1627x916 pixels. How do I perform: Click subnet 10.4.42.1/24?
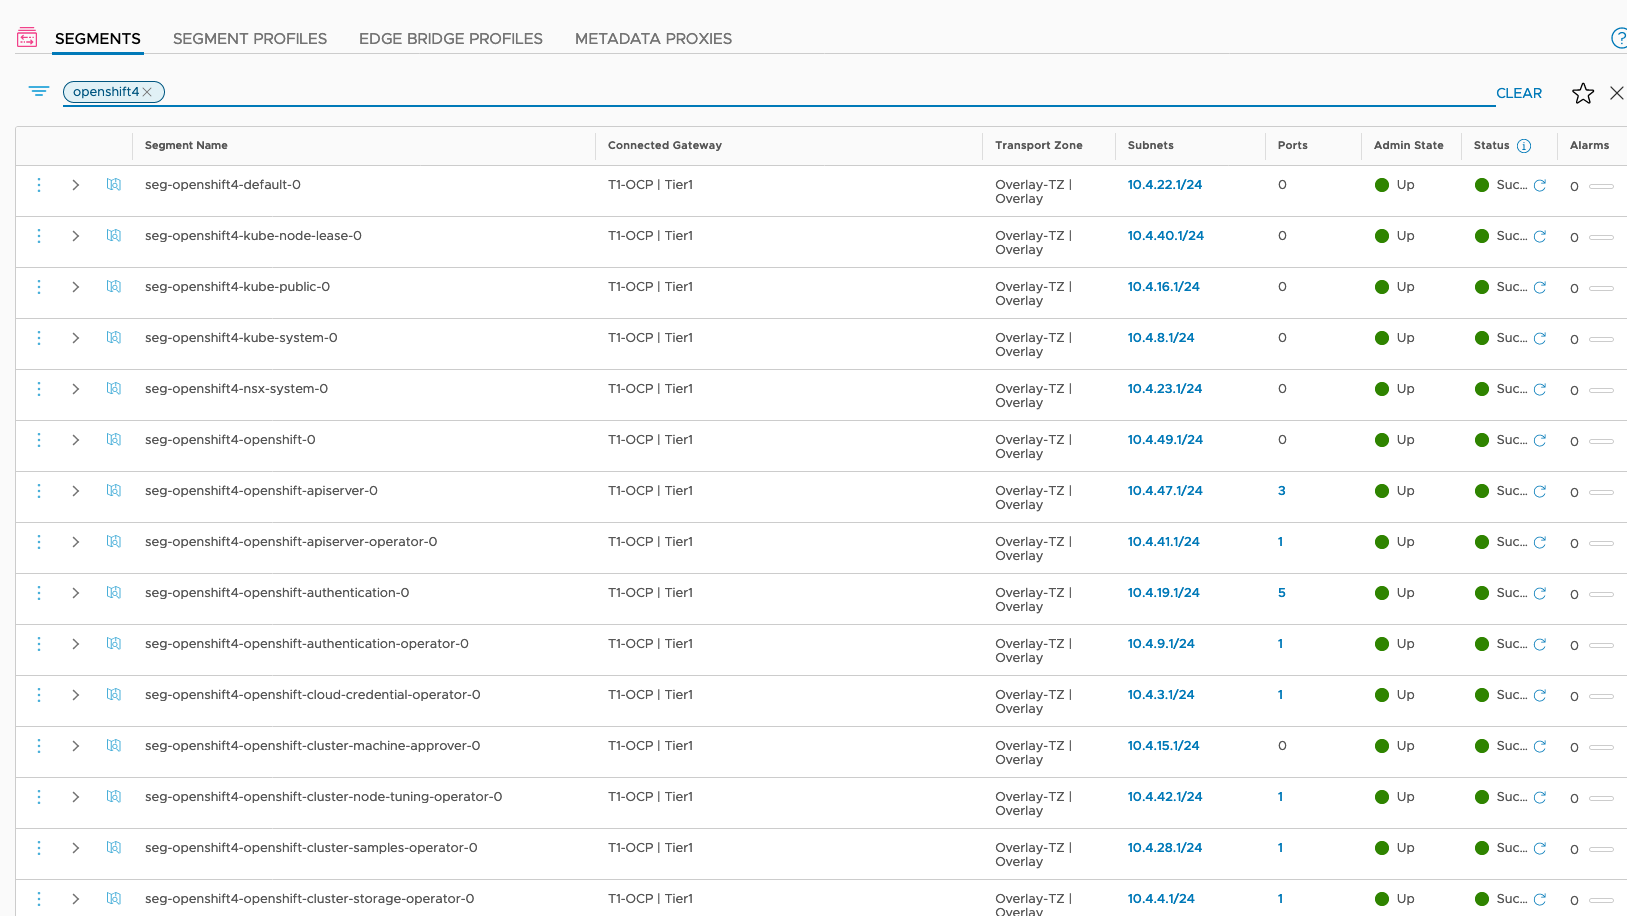1165,797
